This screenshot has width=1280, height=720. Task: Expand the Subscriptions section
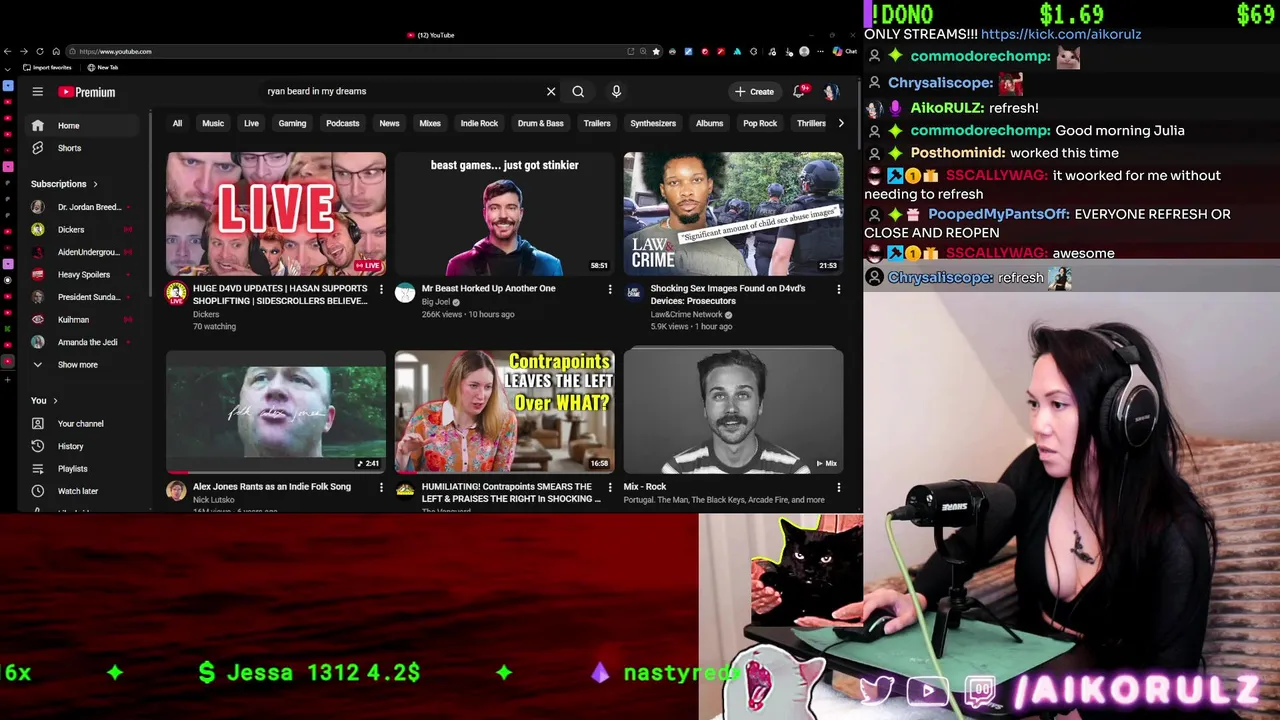(x=64, y=184)
